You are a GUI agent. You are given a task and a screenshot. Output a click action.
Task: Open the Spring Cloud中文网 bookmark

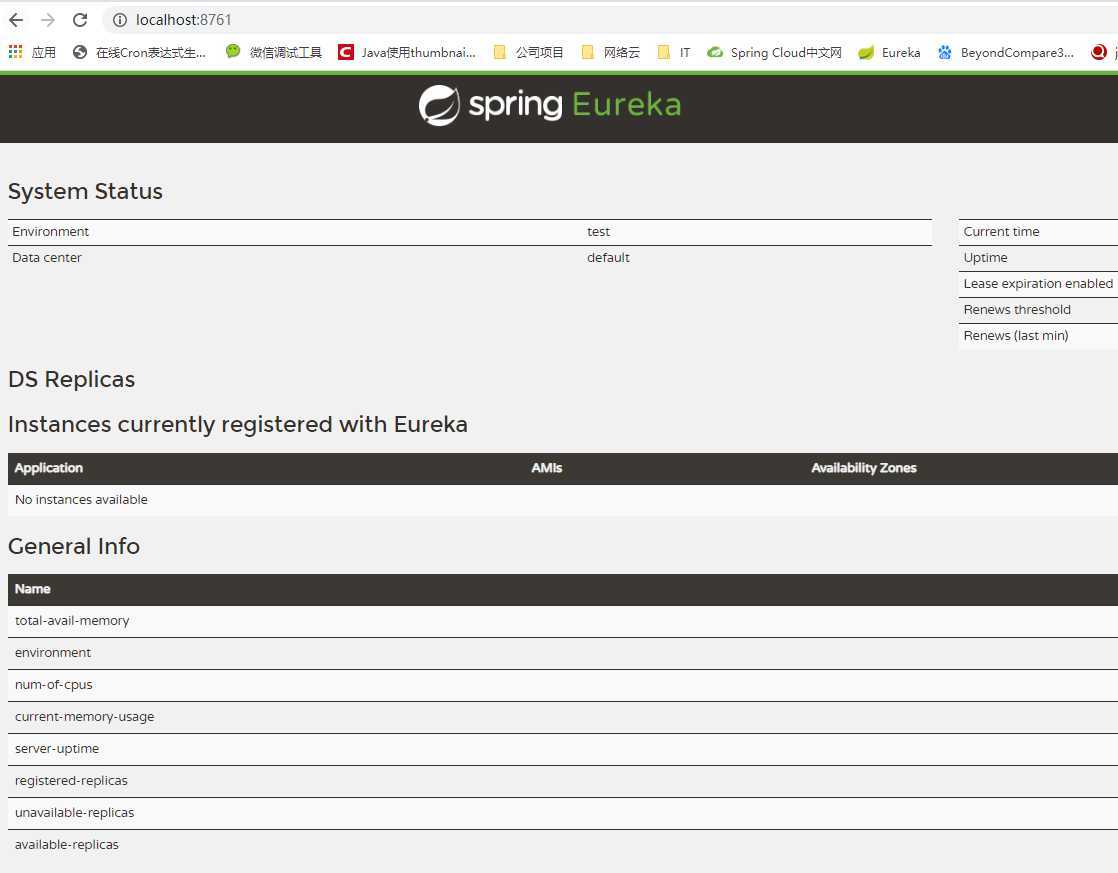tap(775, 52)
